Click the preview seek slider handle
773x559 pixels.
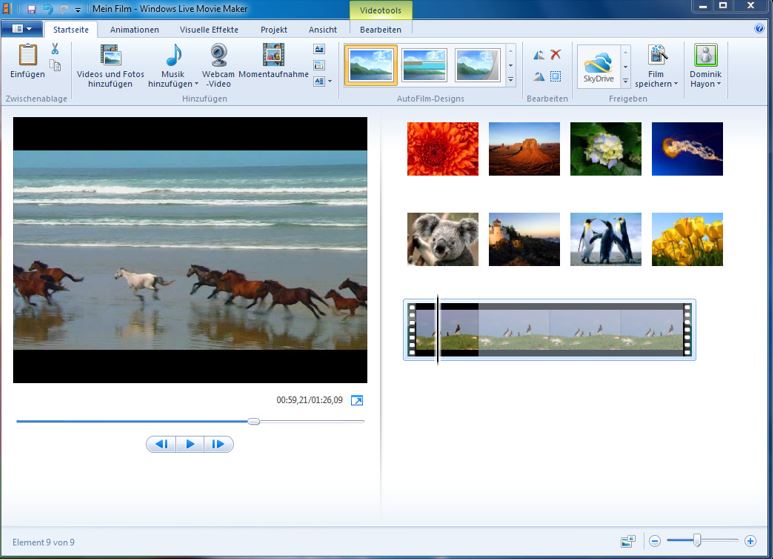pos(253,421)
